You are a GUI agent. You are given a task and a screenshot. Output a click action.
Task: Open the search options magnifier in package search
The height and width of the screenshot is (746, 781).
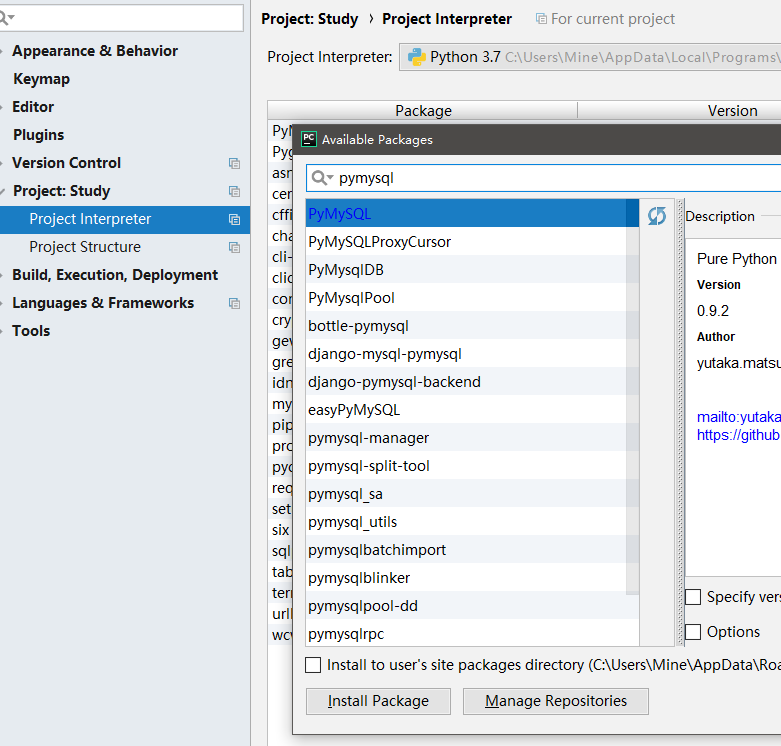pyautogui.click(x=321, y=178)
